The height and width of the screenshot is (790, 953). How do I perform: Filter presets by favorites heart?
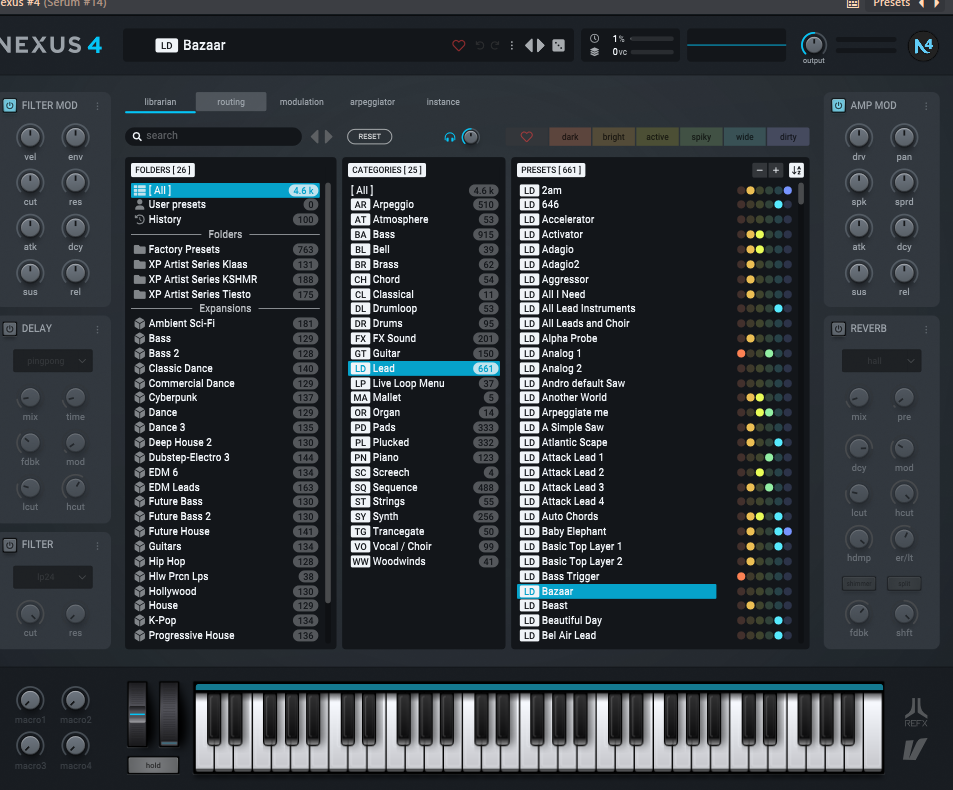(527, 137)
